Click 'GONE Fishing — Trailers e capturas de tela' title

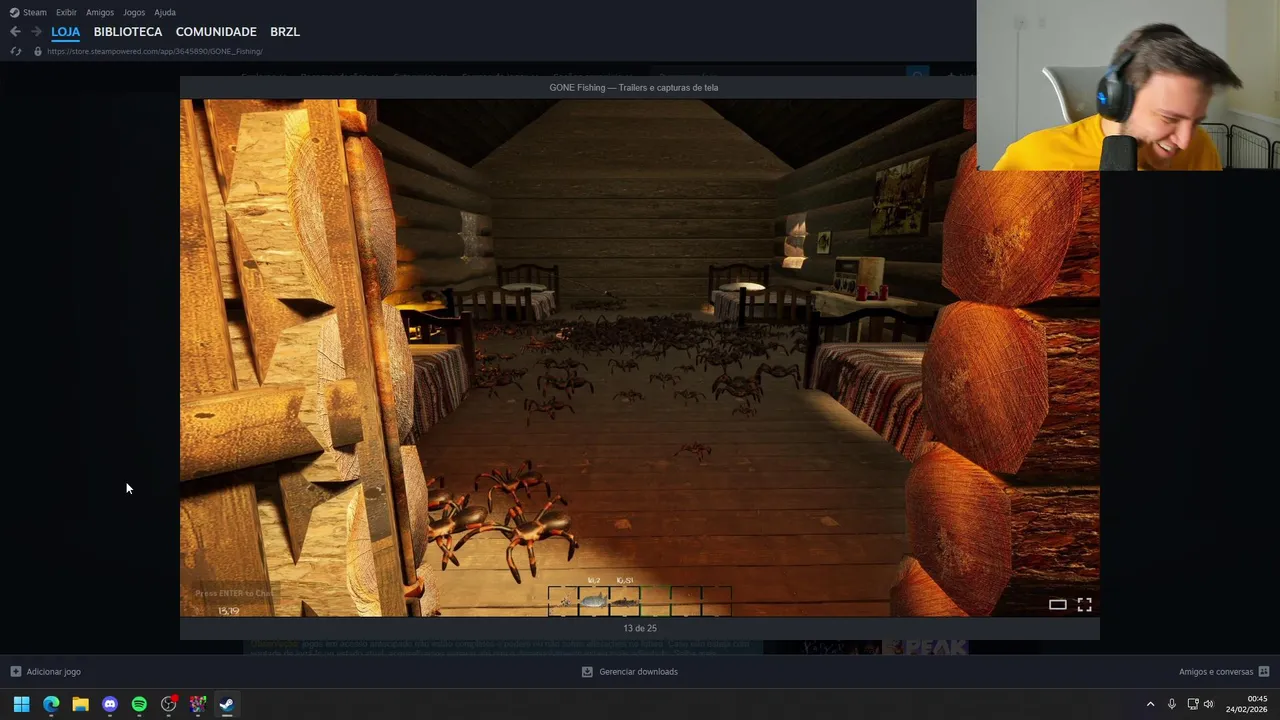[x=634, y=87]
